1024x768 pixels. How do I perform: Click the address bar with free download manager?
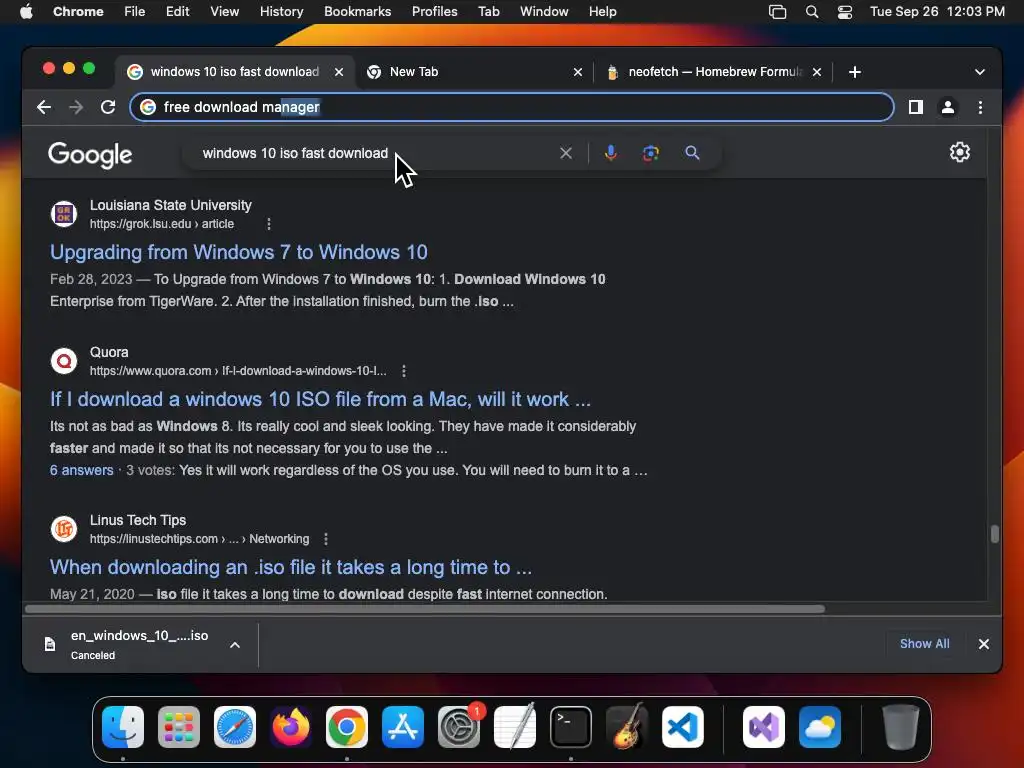coord(511,107)
